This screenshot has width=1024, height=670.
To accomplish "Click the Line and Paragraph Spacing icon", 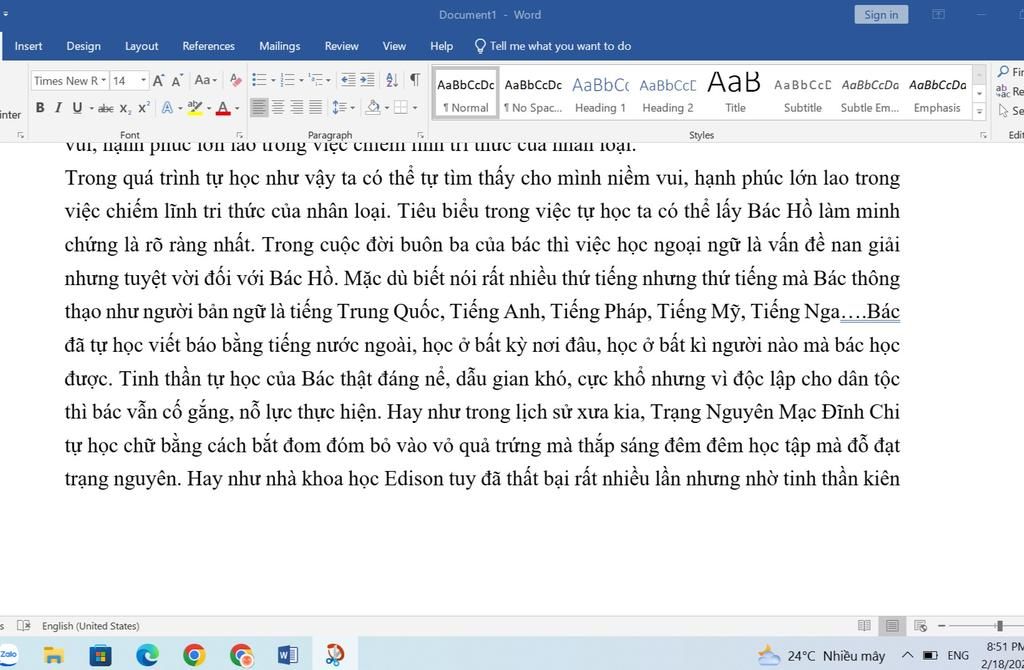I will tap(339, 107).
